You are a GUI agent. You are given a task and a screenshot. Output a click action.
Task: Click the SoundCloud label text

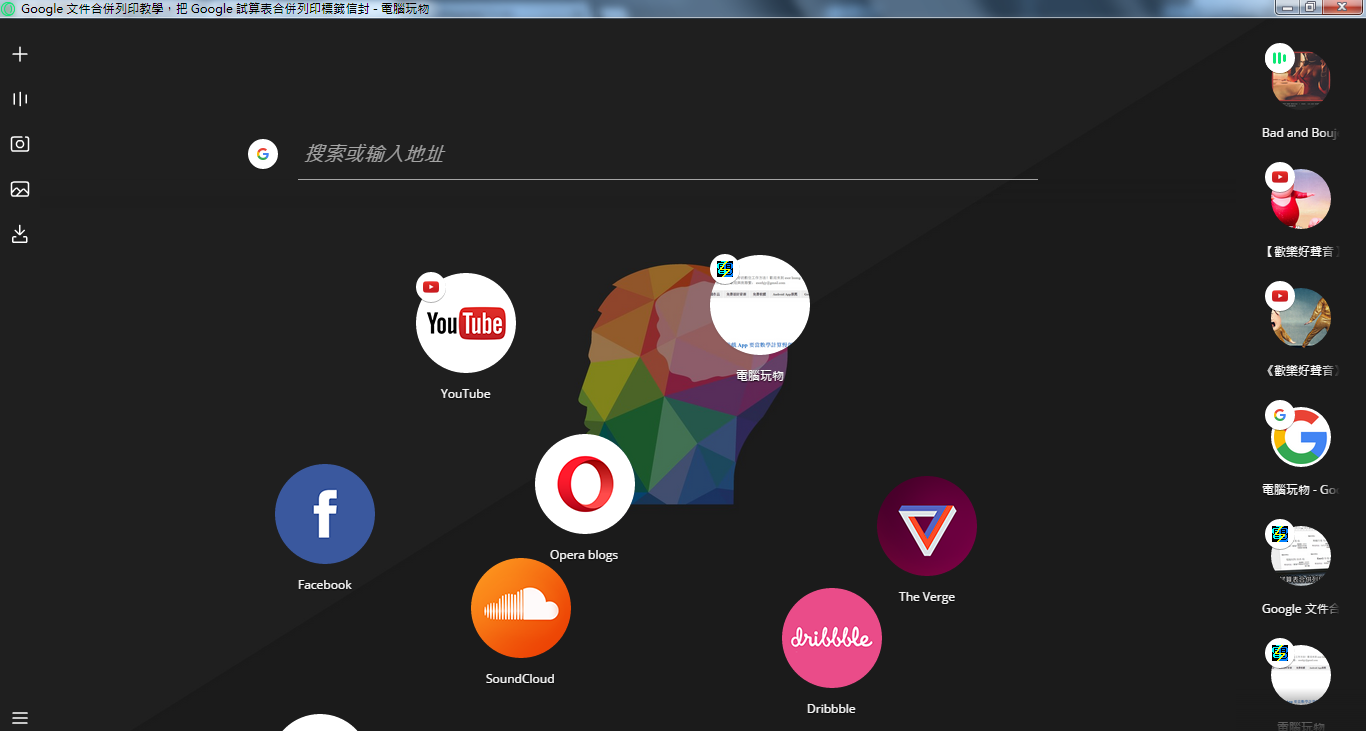520,679
